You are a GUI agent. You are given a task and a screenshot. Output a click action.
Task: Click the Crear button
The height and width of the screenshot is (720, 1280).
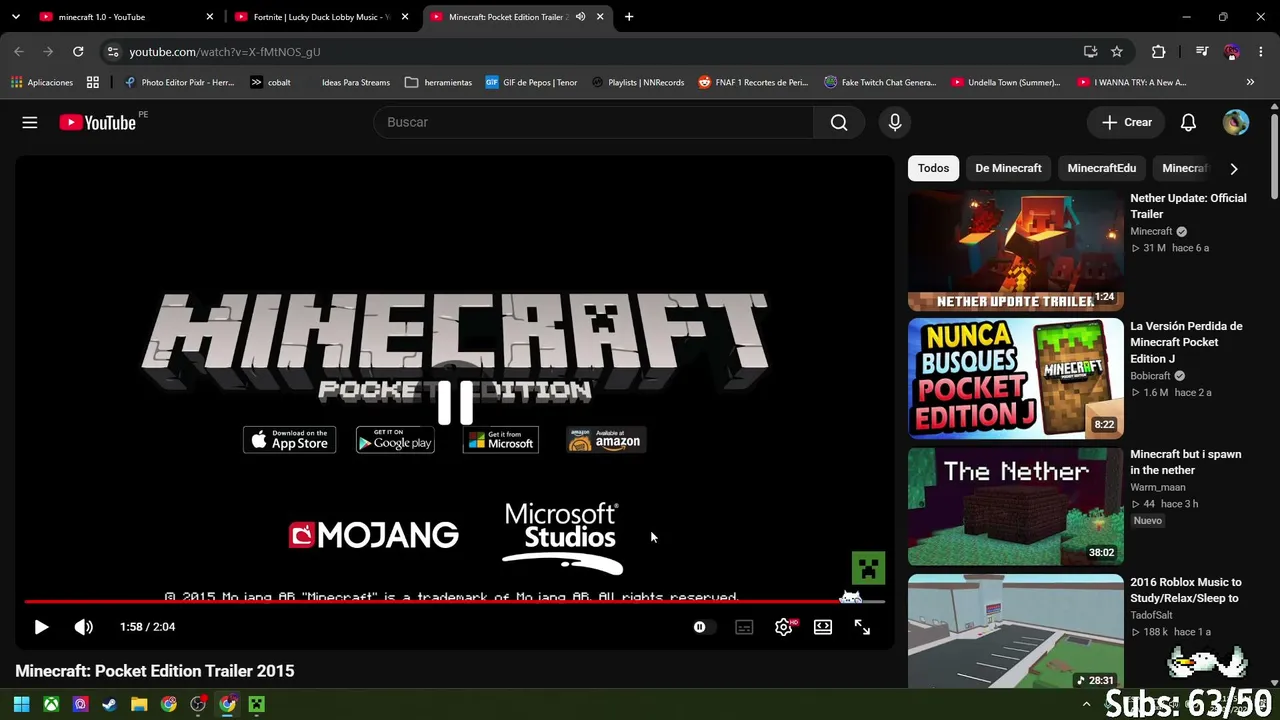click(x=1127, y=122)
